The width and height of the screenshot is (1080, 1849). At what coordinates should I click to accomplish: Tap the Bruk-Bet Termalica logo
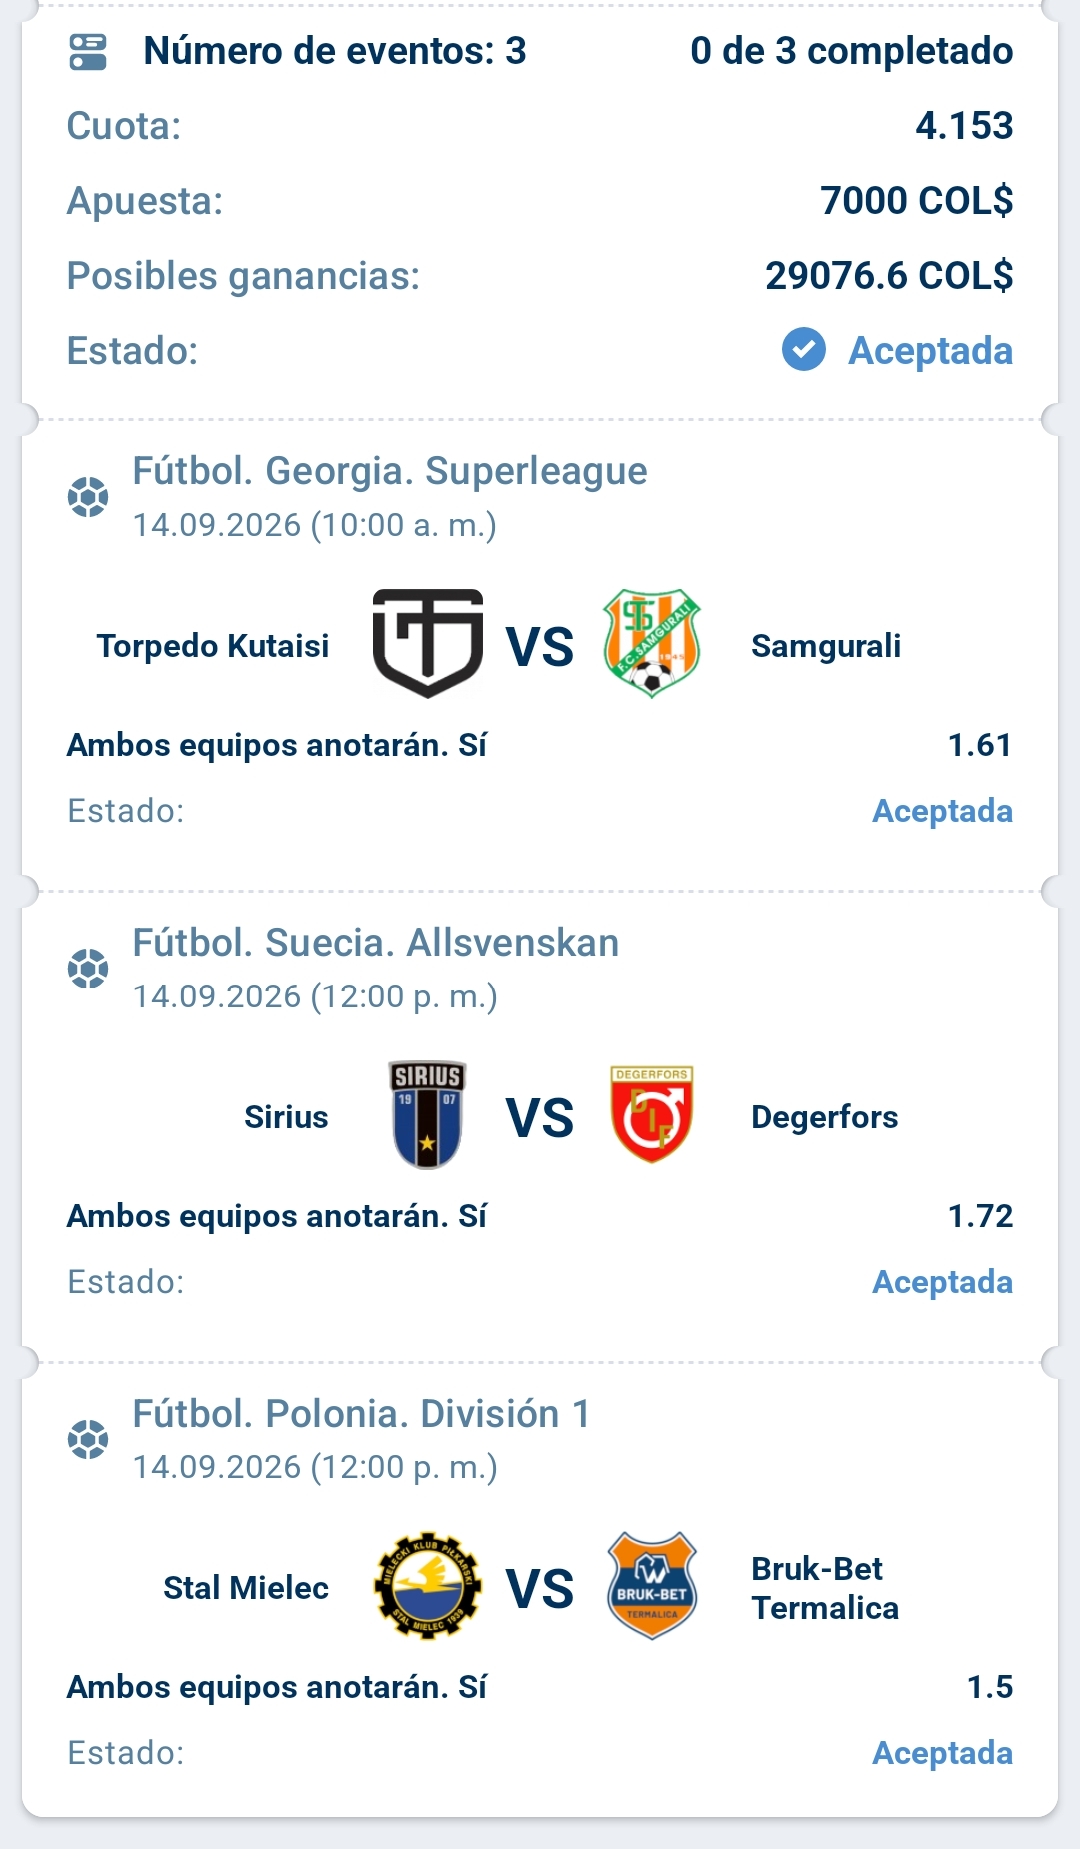pyautogui.click(x=652, y=1585)
